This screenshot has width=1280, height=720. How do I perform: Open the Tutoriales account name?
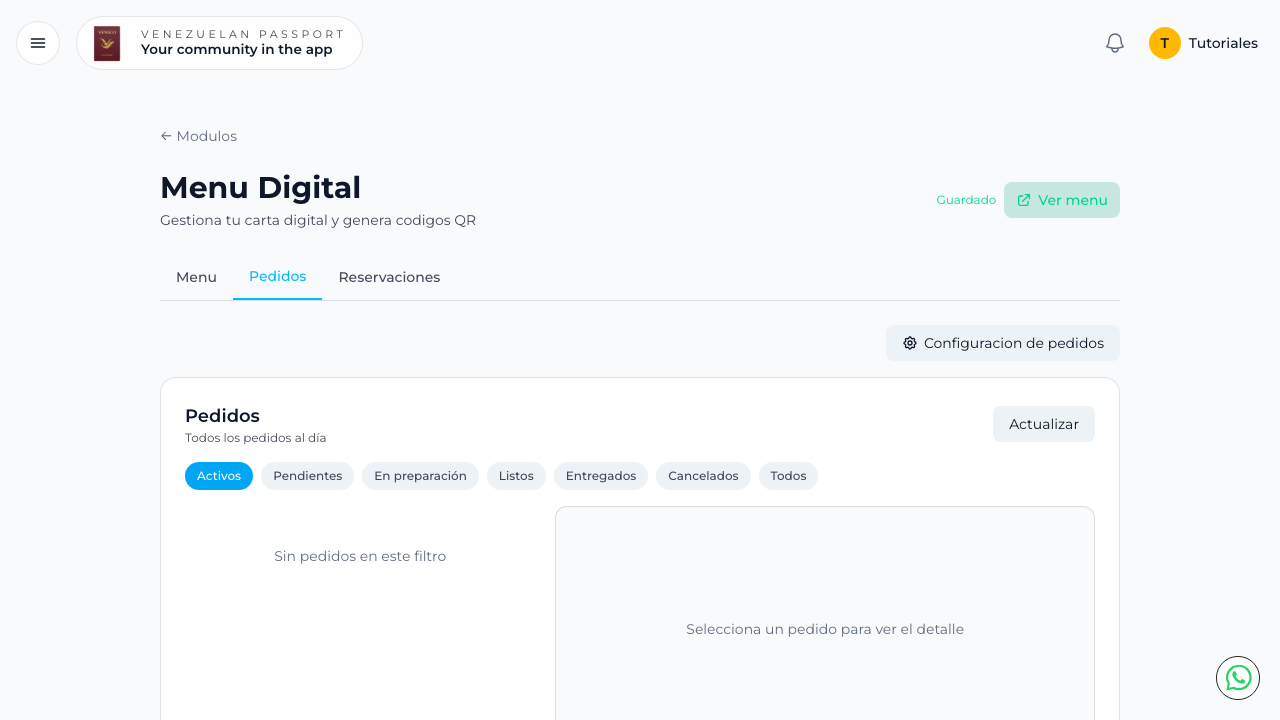coord(1223,43)
